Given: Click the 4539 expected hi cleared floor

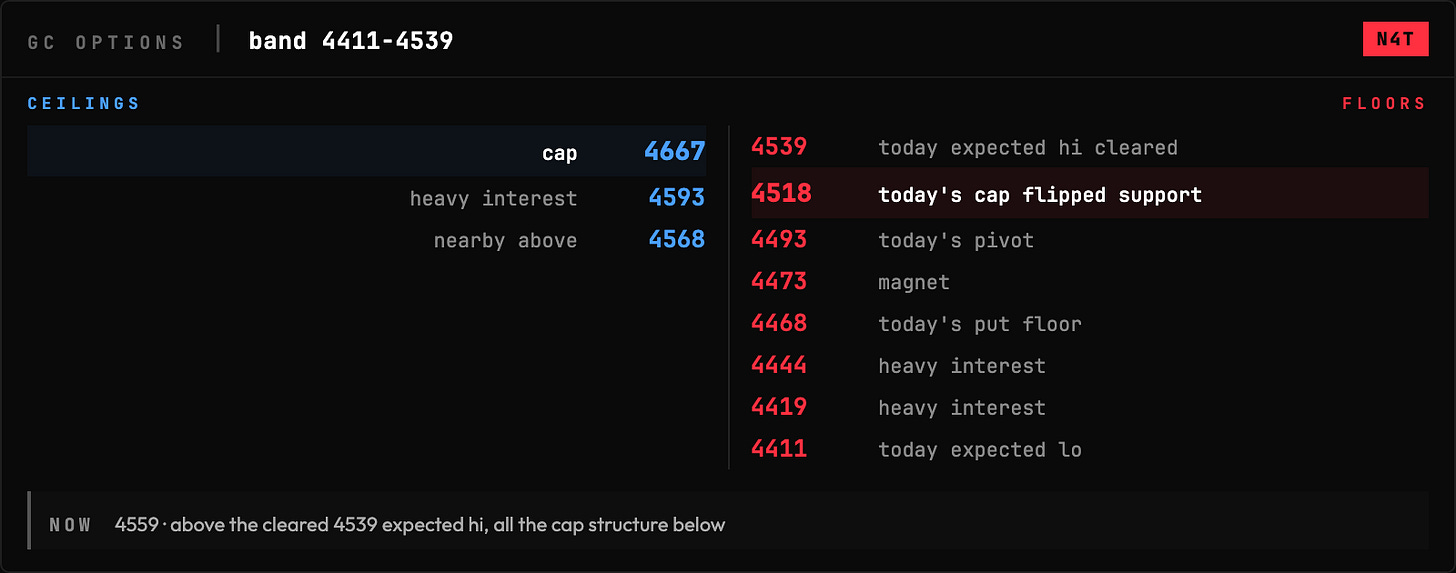Looking at the screenshot, I should 1090,147.
